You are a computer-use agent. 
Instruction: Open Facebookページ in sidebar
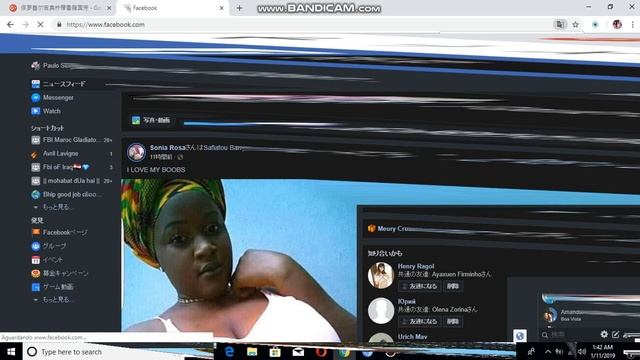point(64,232)
